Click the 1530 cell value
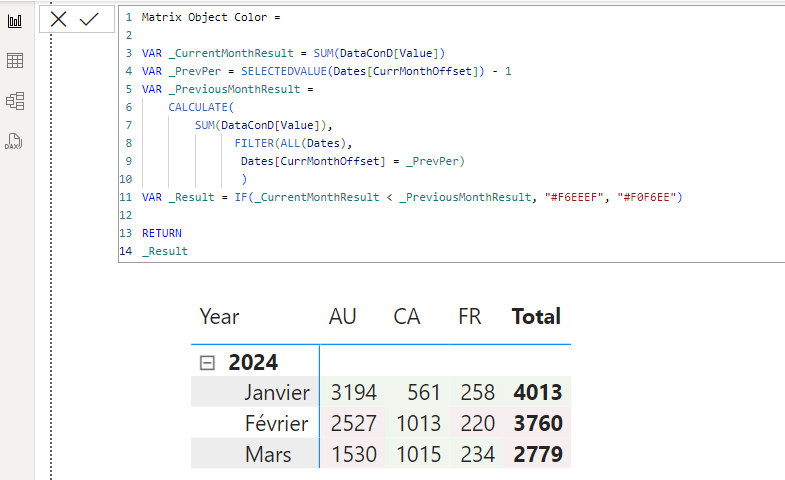 coord(354,454)
